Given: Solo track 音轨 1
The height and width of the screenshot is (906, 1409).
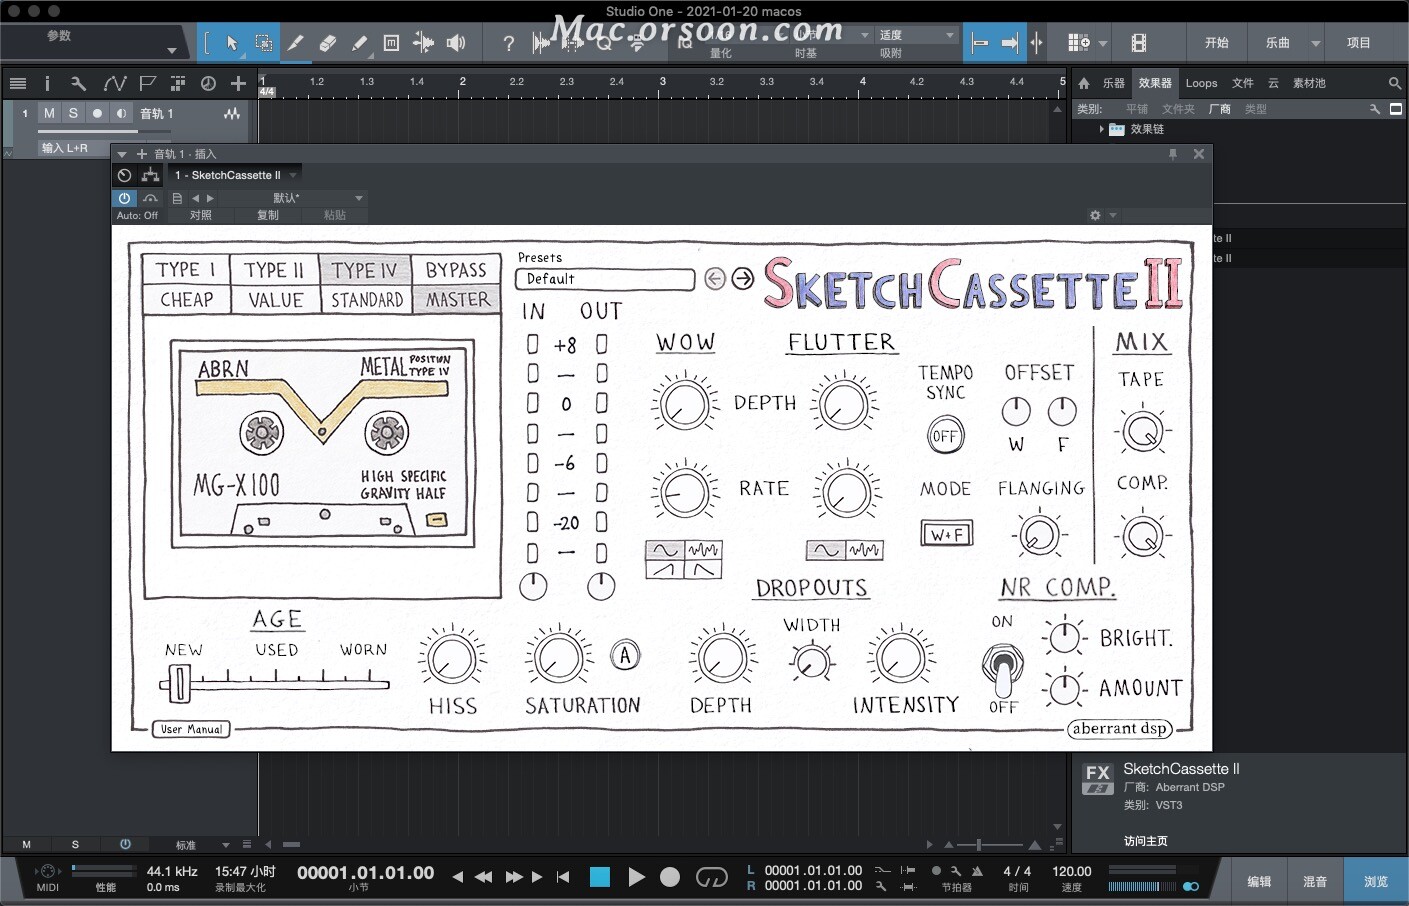Looking at the screenshot, I should pos(73,113).
